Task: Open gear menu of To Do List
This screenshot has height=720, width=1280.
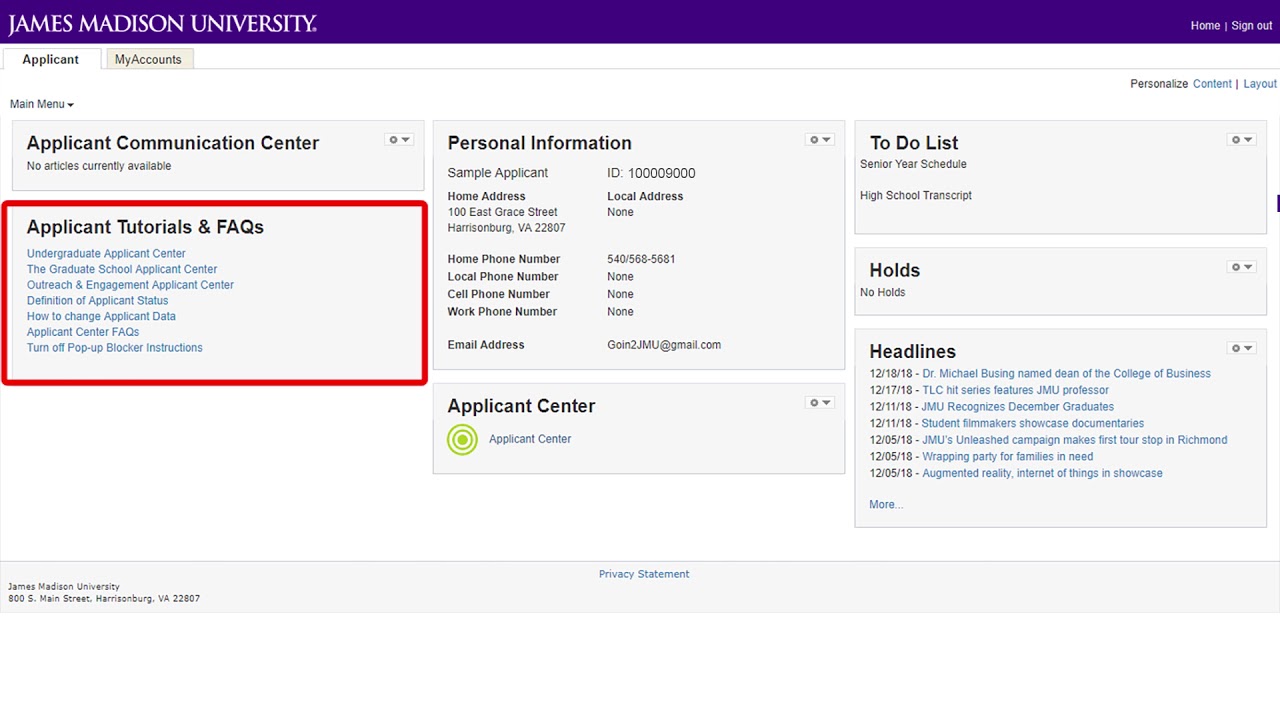Action: click(x=1242, y=140)
